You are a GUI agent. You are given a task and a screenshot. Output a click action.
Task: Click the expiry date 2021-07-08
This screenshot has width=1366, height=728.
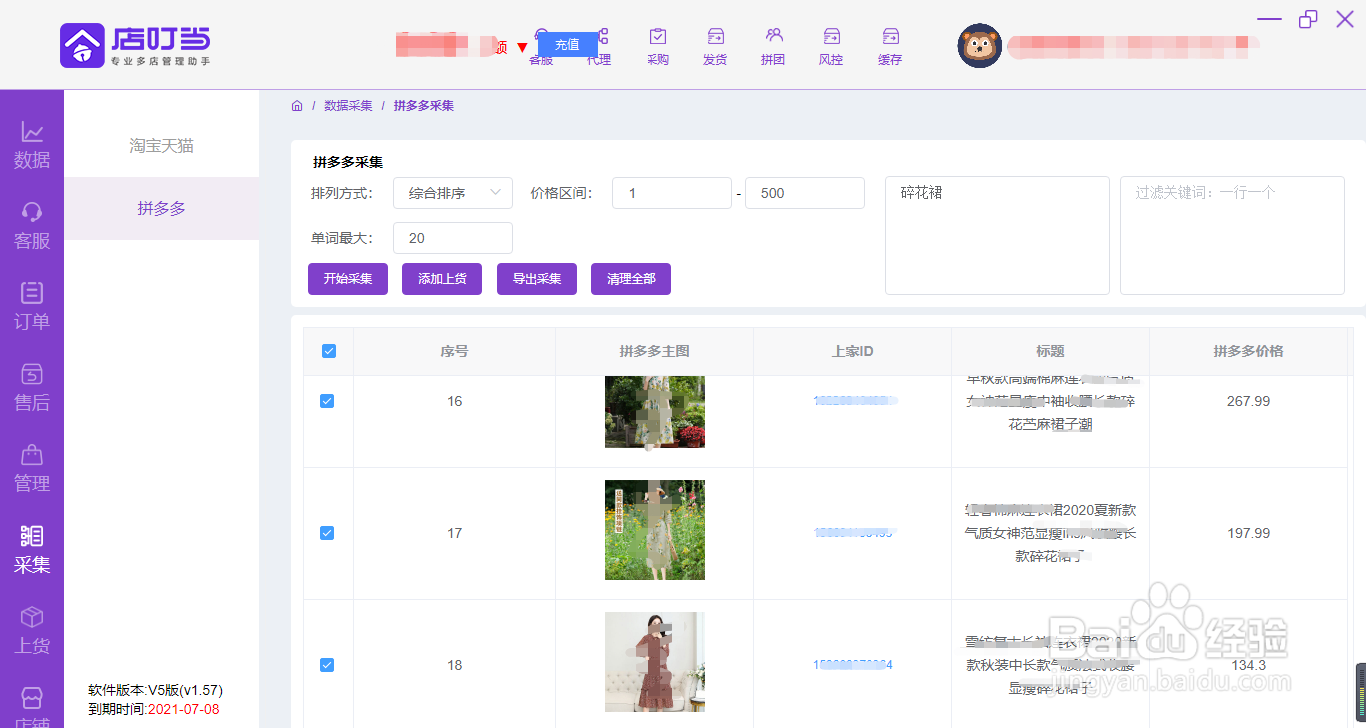[x=183, y=709]
